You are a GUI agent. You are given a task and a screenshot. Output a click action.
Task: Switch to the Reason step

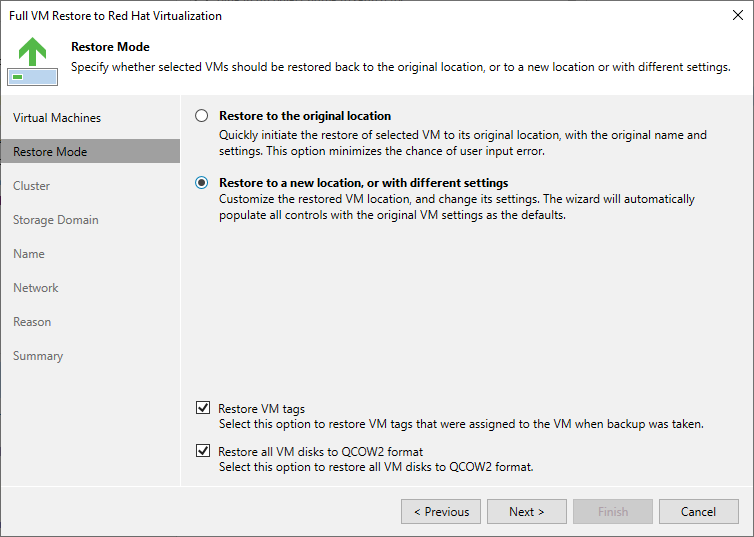pos(32,322)
